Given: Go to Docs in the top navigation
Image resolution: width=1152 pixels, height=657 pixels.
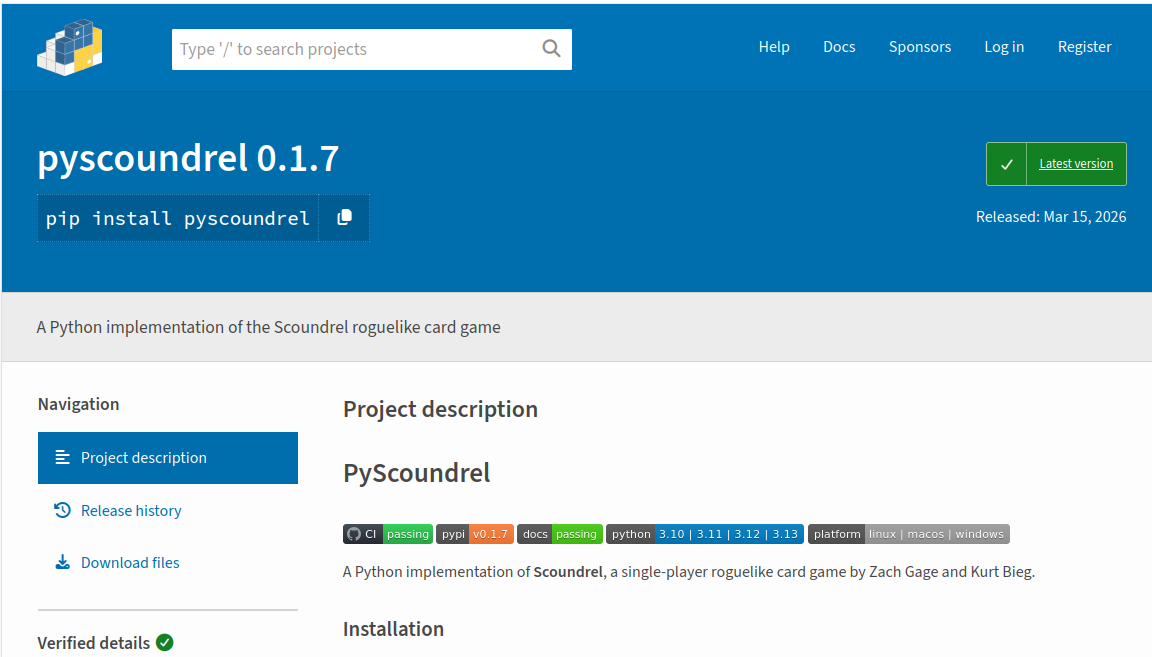Looking at the screenshot, I should 839,47.
